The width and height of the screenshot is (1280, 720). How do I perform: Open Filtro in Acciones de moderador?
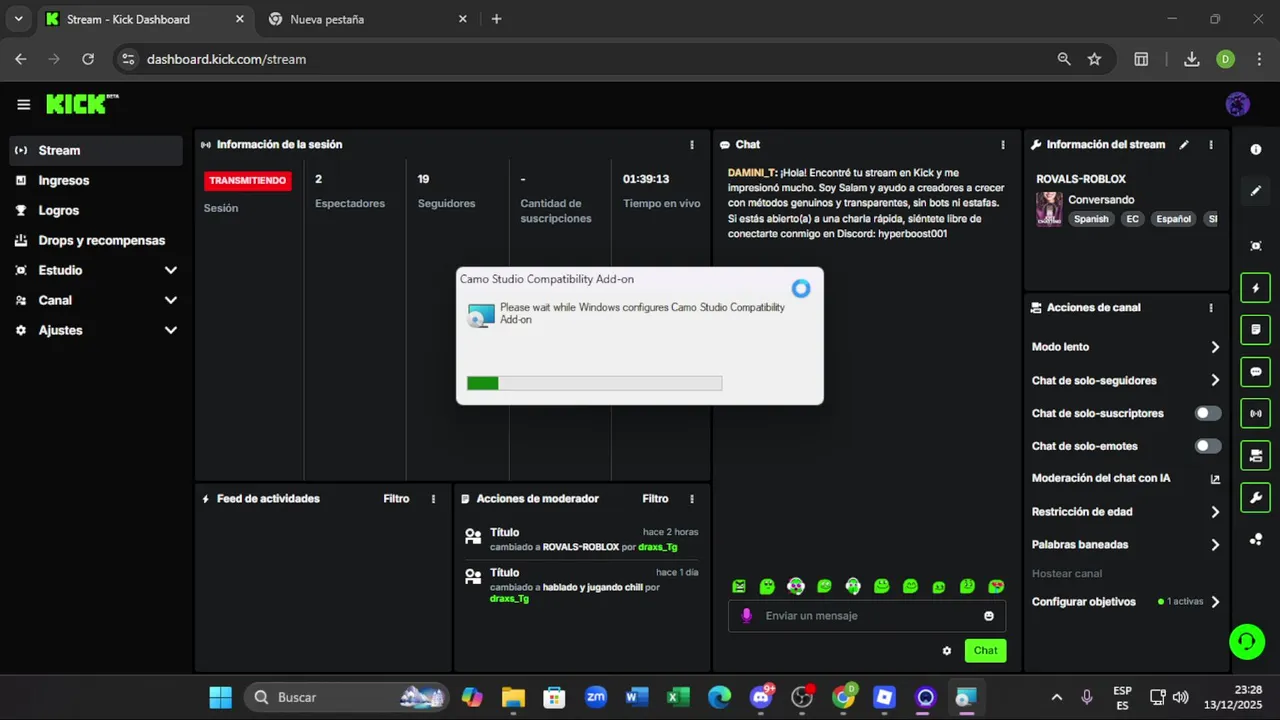655,499
